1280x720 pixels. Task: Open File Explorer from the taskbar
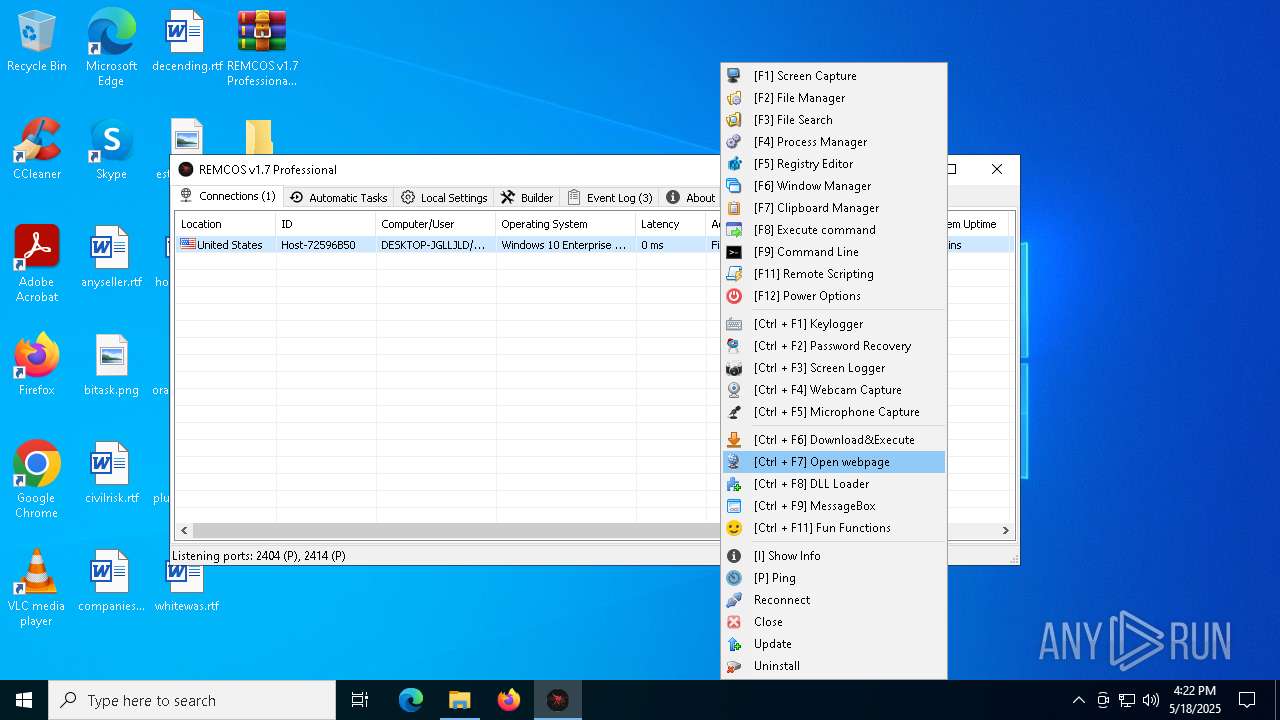pos(460,700)
